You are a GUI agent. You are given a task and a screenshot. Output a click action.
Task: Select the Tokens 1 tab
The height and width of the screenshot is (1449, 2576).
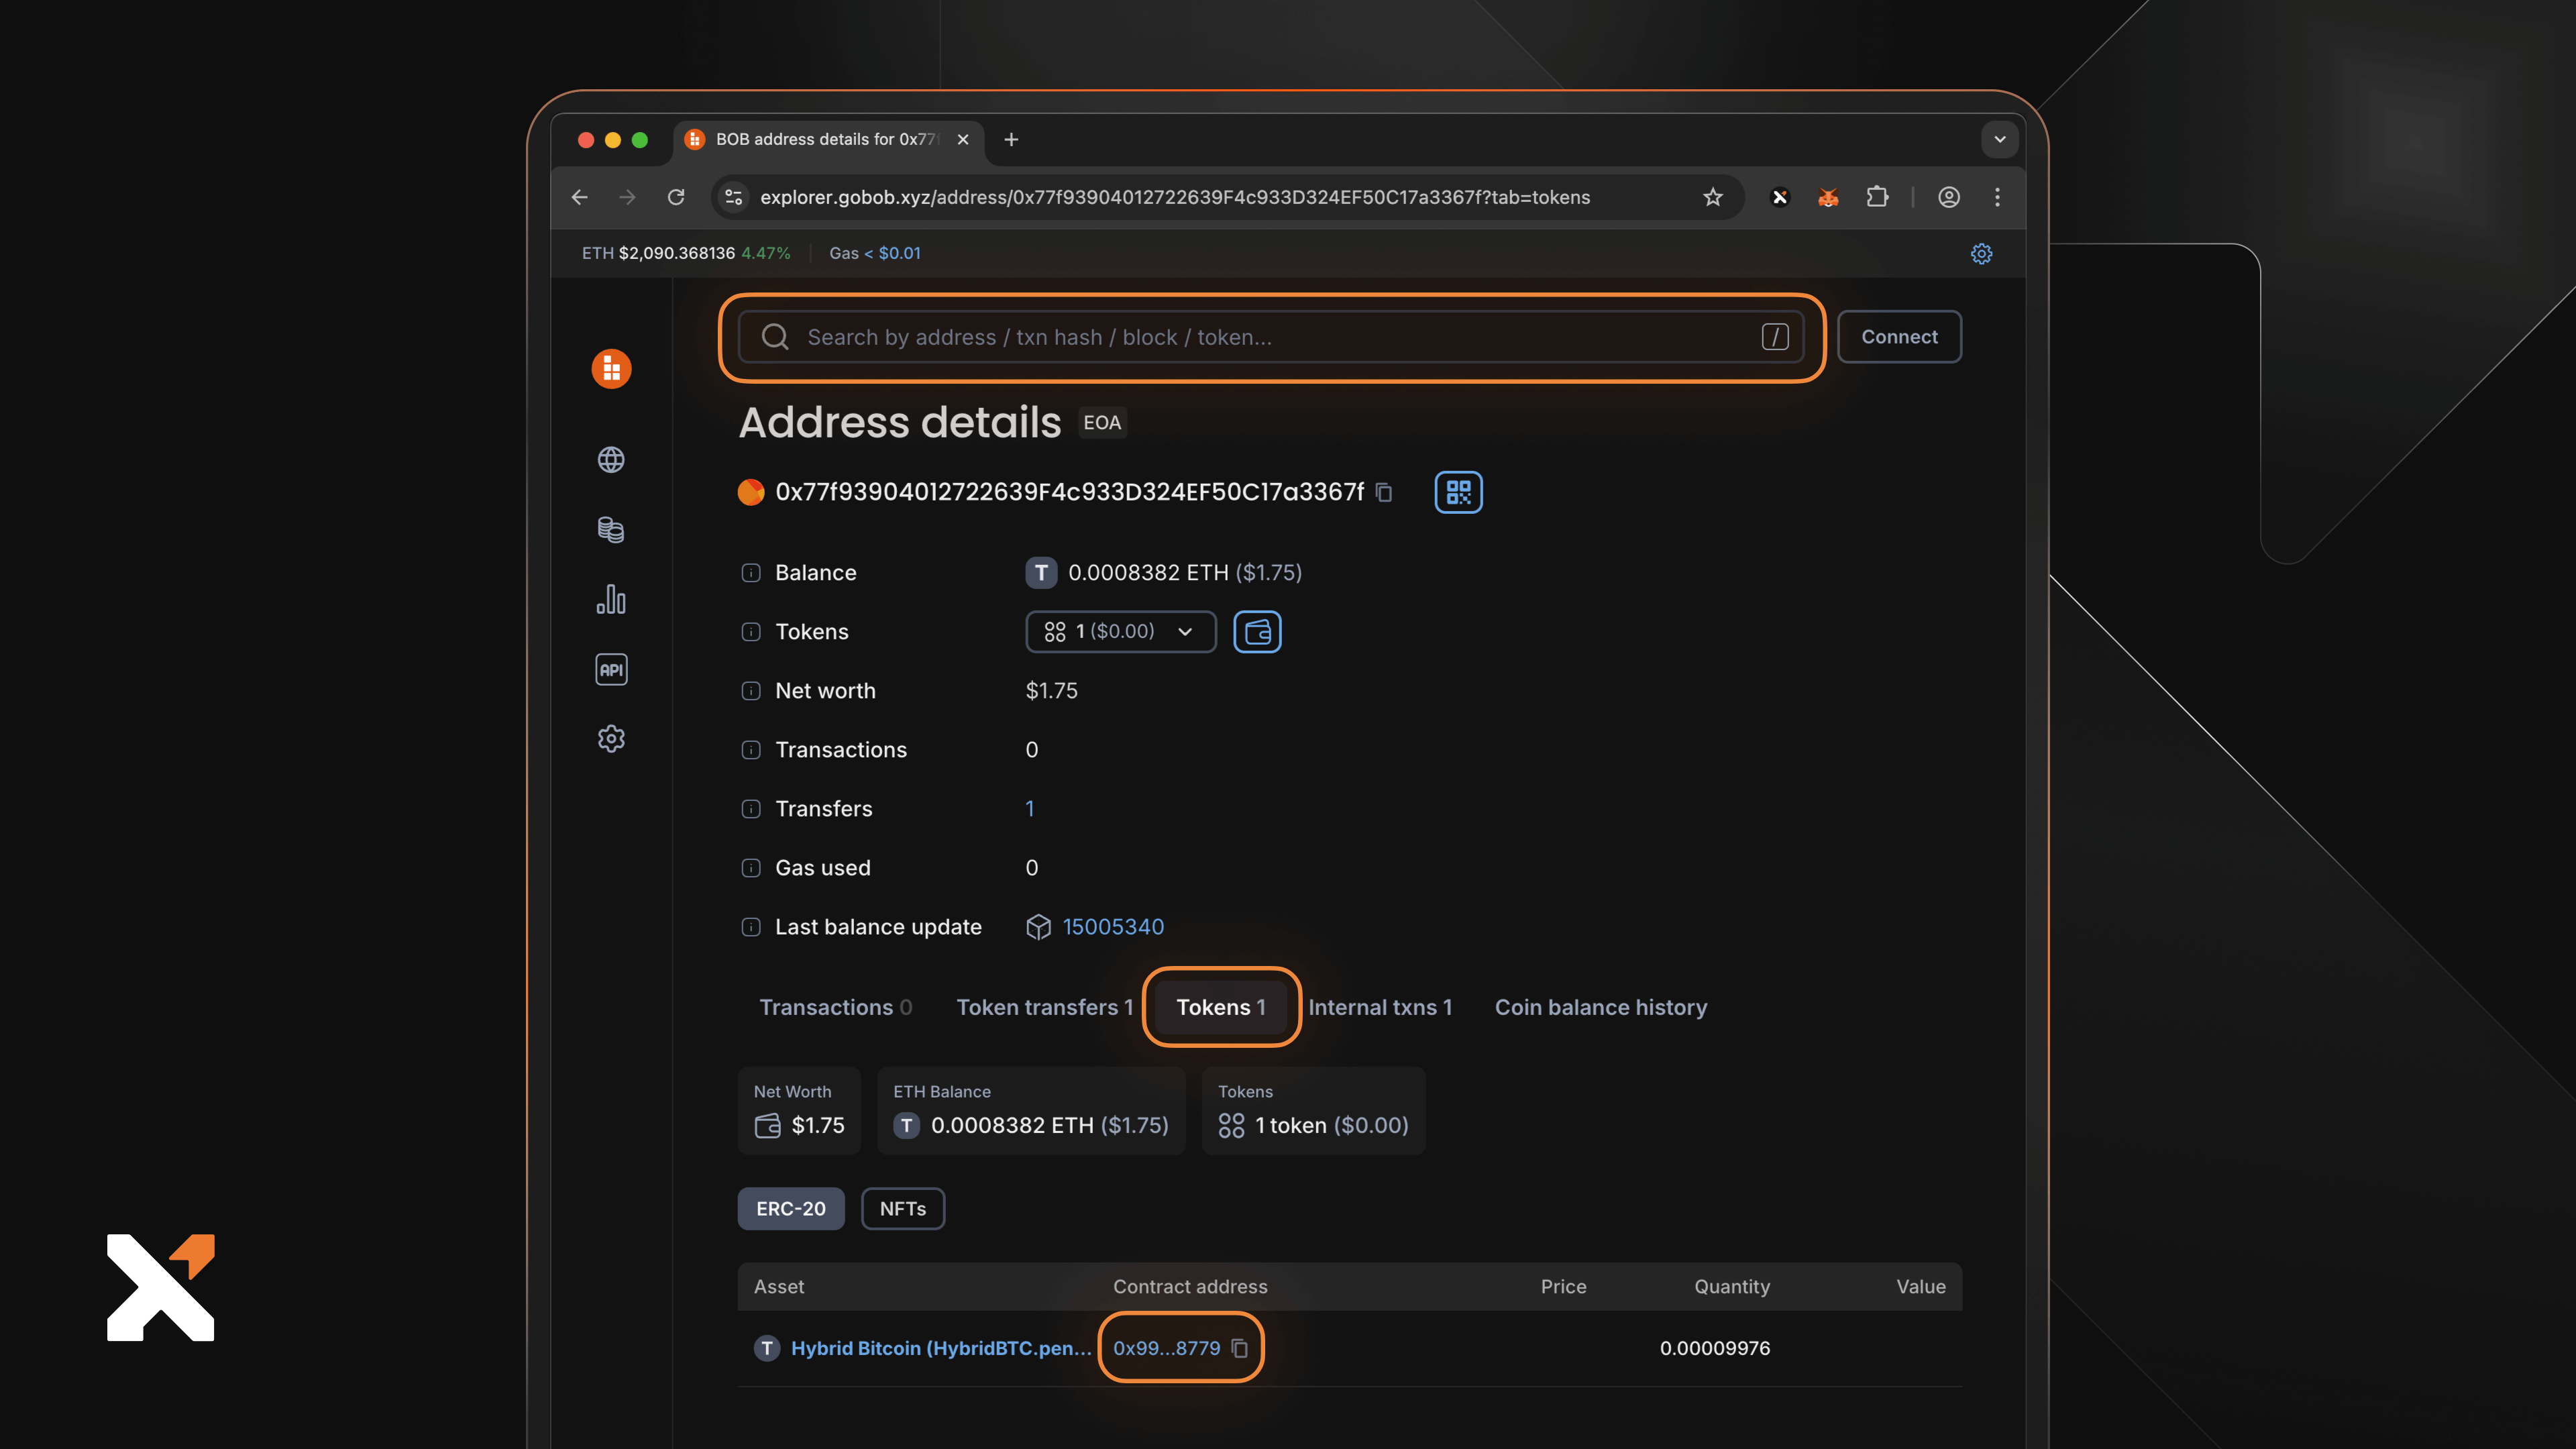point(1221,1007)
